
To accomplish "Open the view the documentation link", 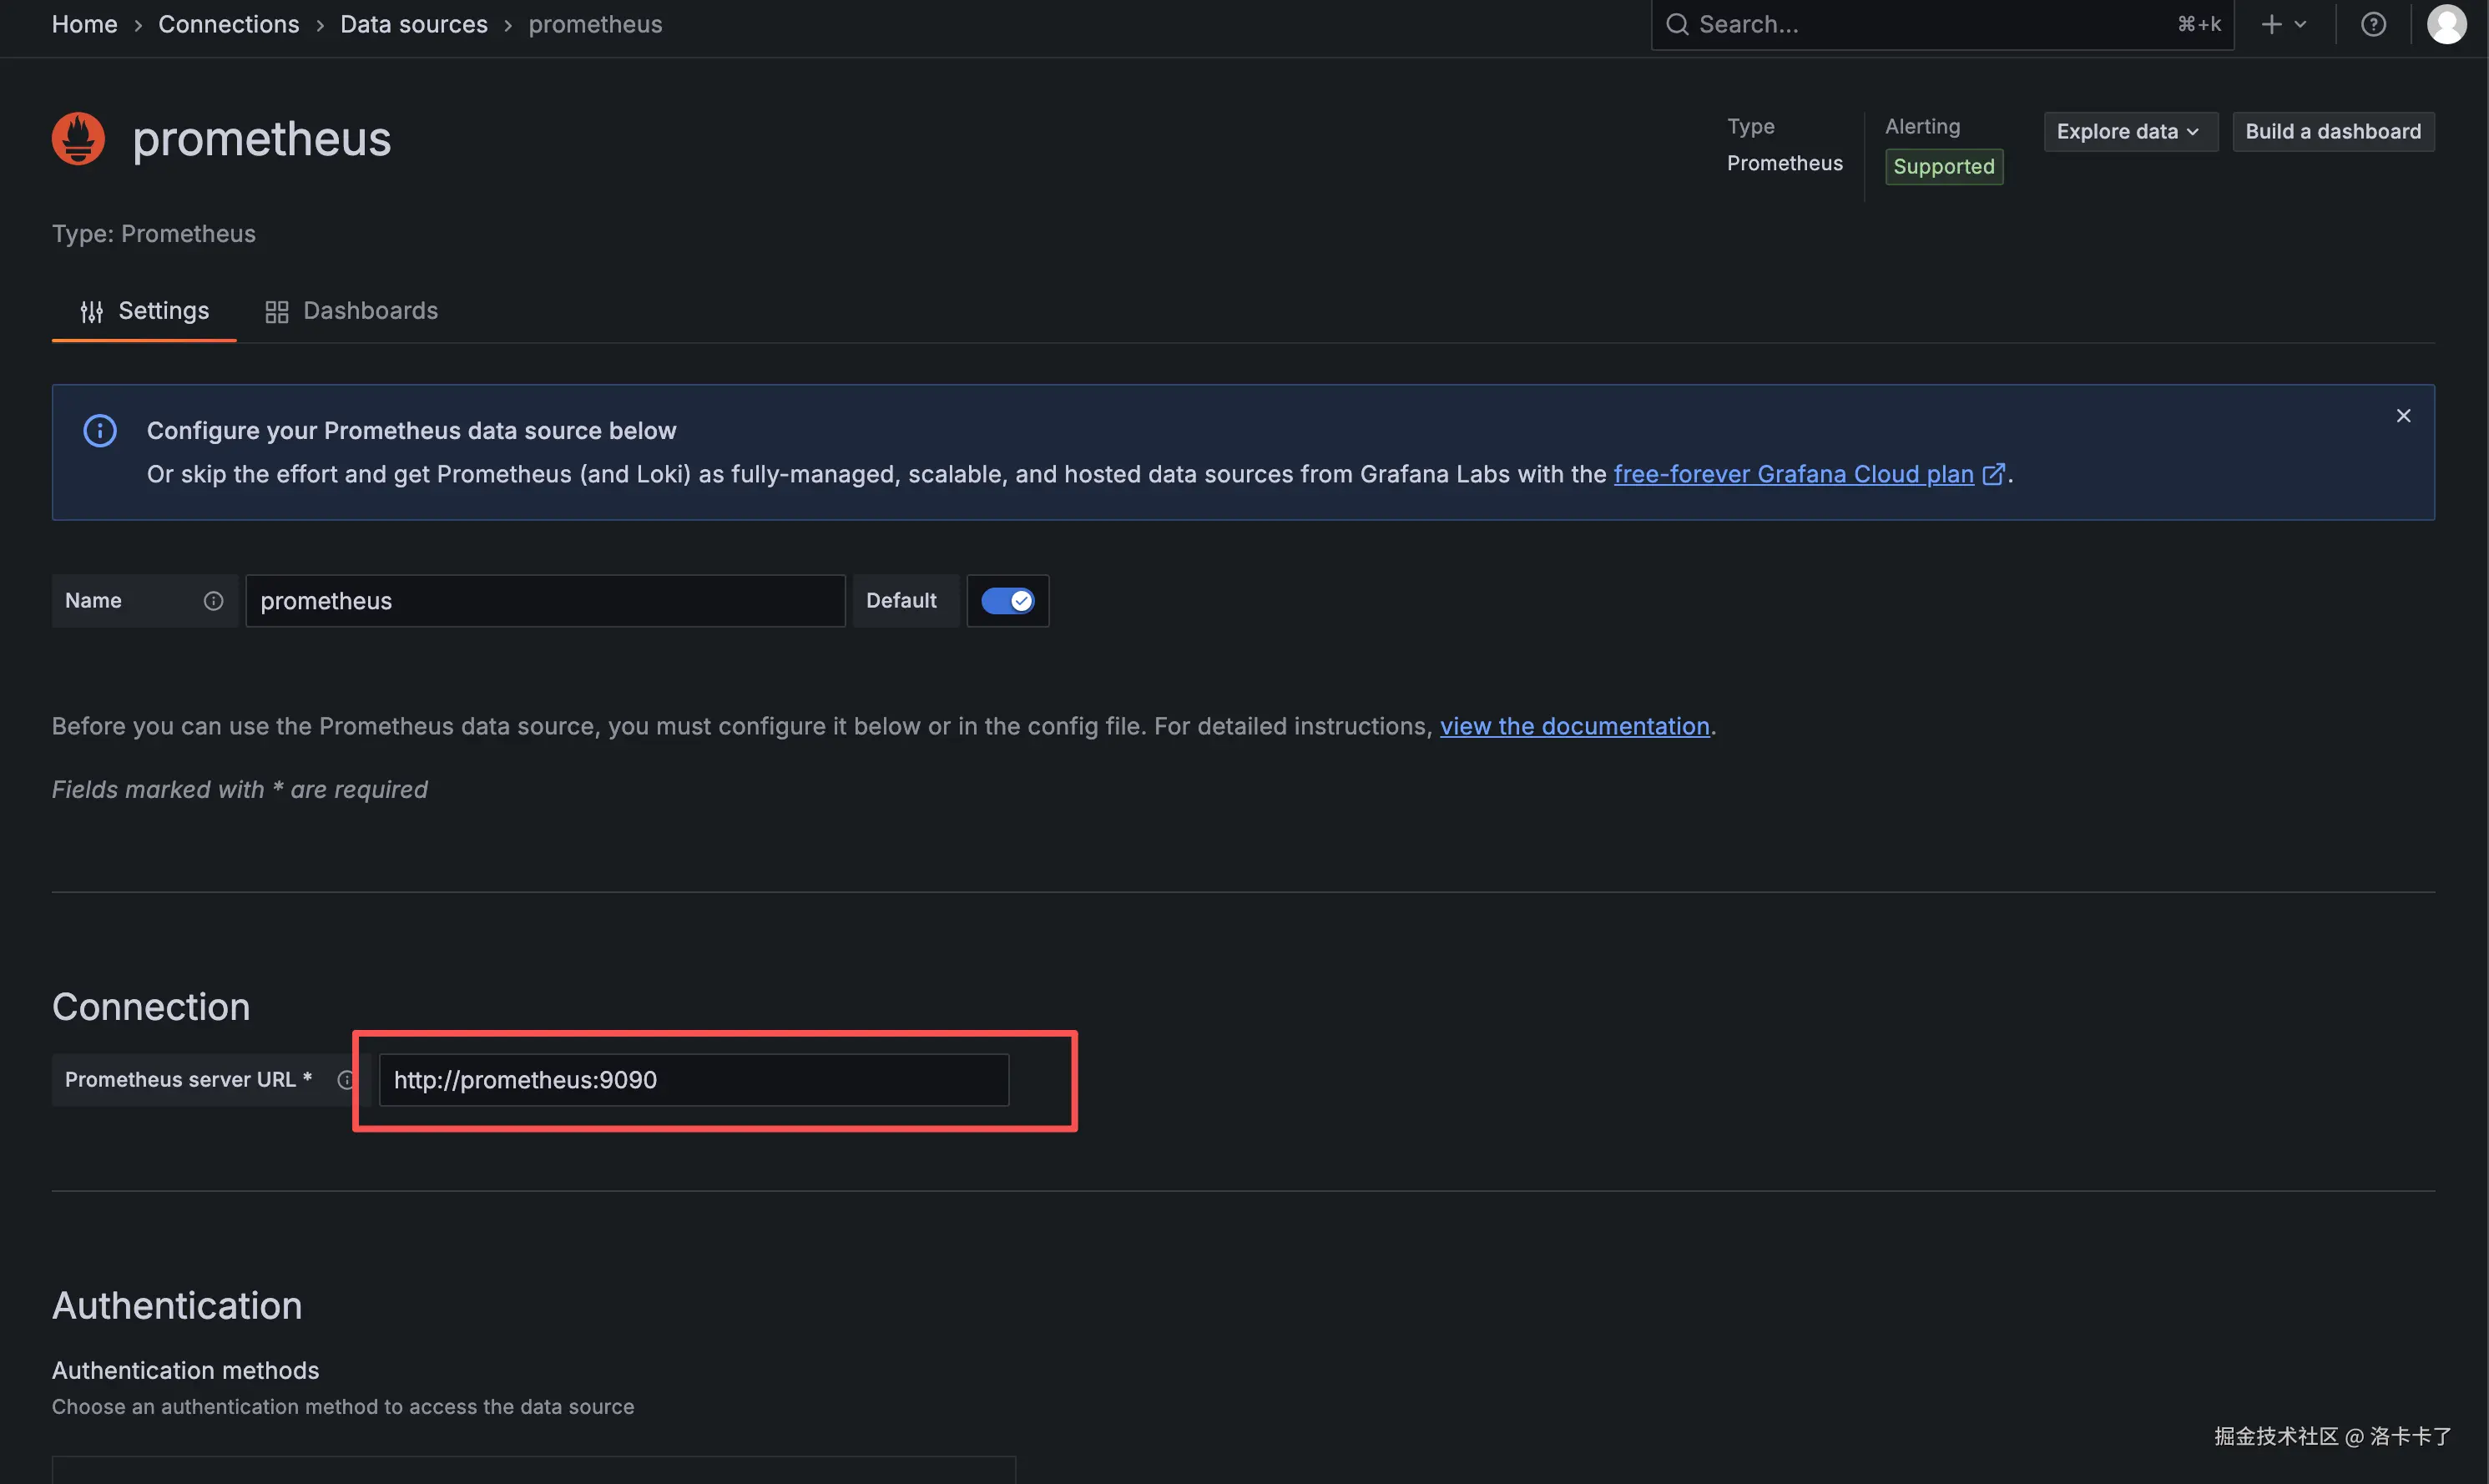I will click(1574, 726).
